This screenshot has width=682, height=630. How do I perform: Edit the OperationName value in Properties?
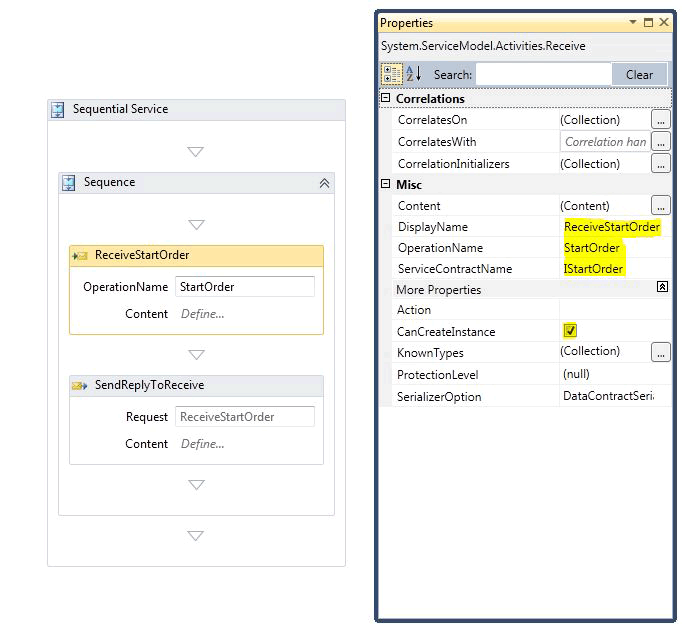coord(592,248)
